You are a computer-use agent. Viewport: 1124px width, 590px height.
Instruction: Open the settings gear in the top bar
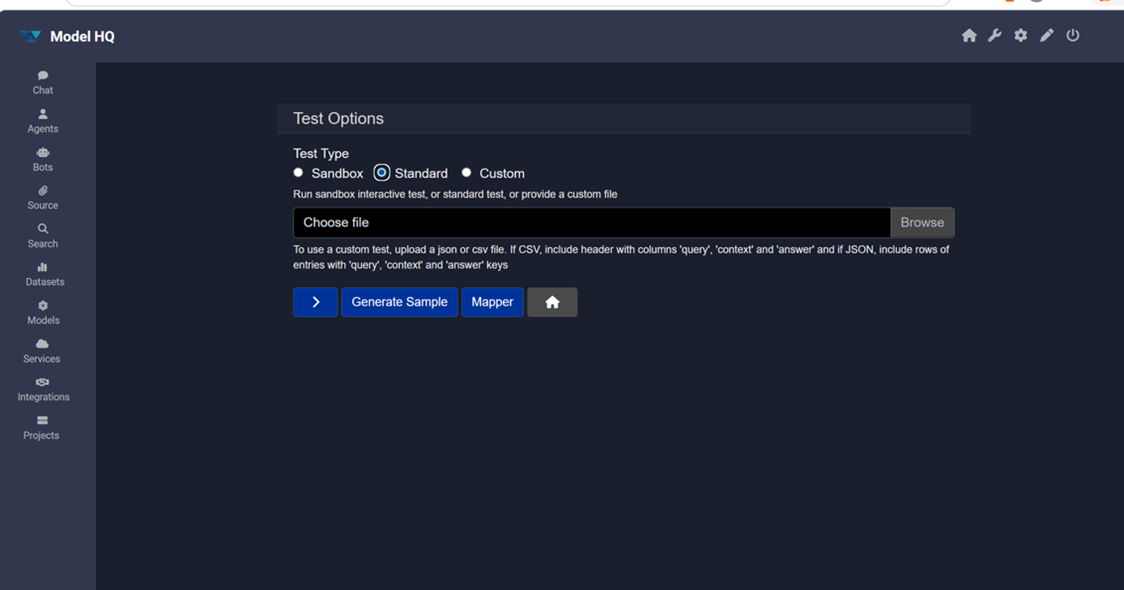[1020, 35]
